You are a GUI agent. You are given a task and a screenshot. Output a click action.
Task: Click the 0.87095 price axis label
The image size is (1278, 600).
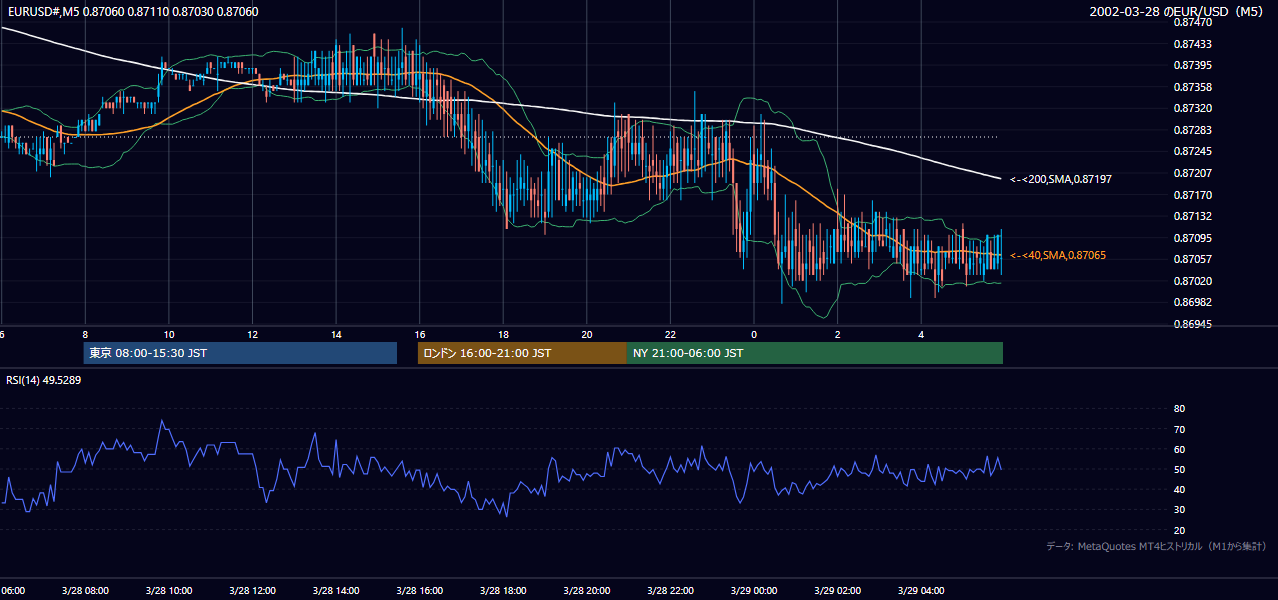click(1191, 238)
